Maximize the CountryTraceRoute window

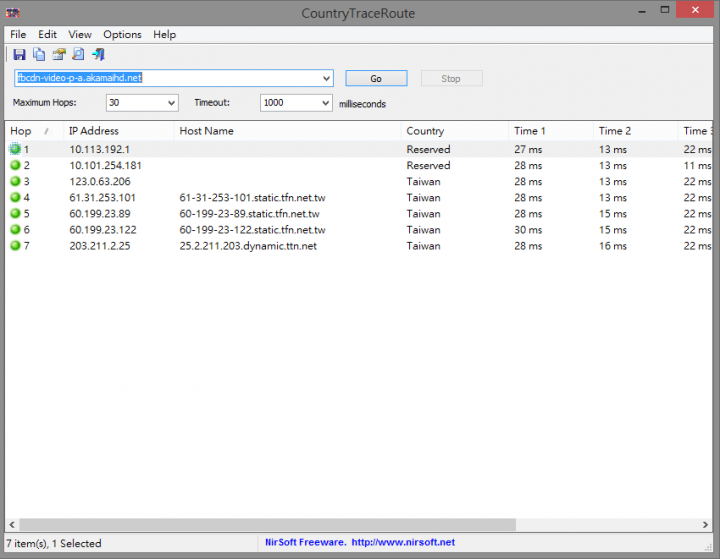coord(664,10)
